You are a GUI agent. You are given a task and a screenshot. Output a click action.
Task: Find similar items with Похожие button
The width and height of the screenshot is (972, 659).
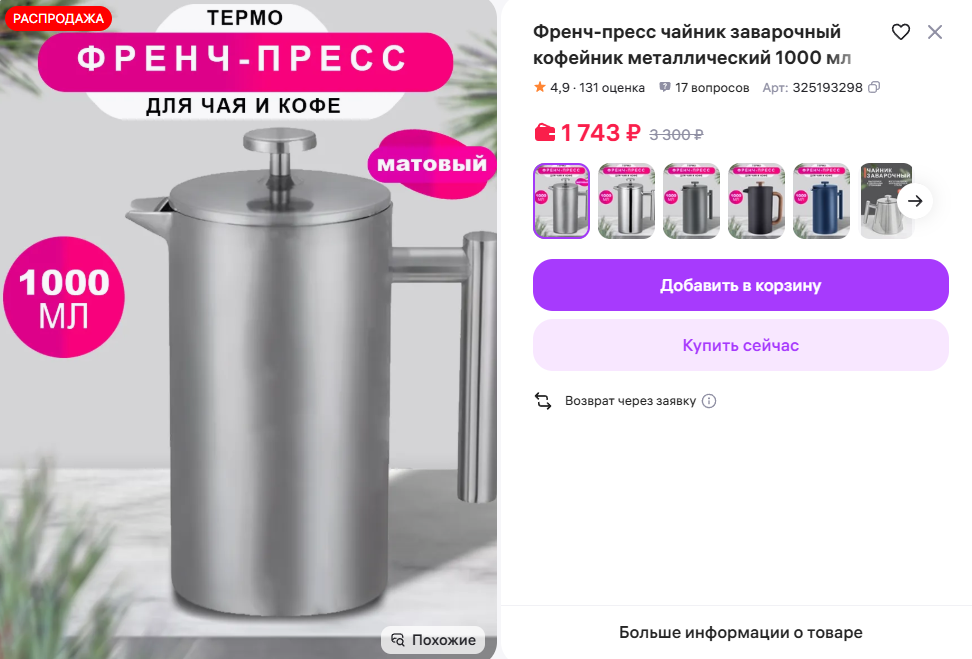[x=433, y=640]
